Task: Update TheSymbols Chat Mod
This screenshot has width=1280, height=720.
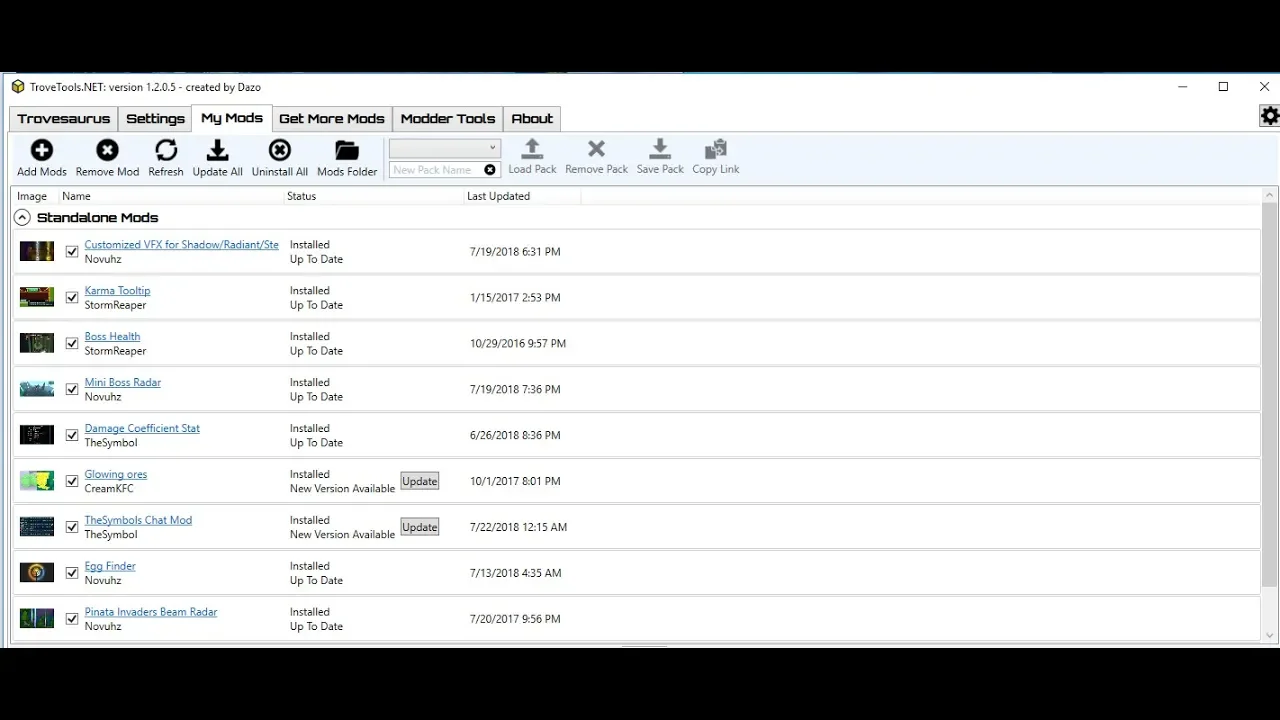Action: pyautogui.click(x=420, y=527)
